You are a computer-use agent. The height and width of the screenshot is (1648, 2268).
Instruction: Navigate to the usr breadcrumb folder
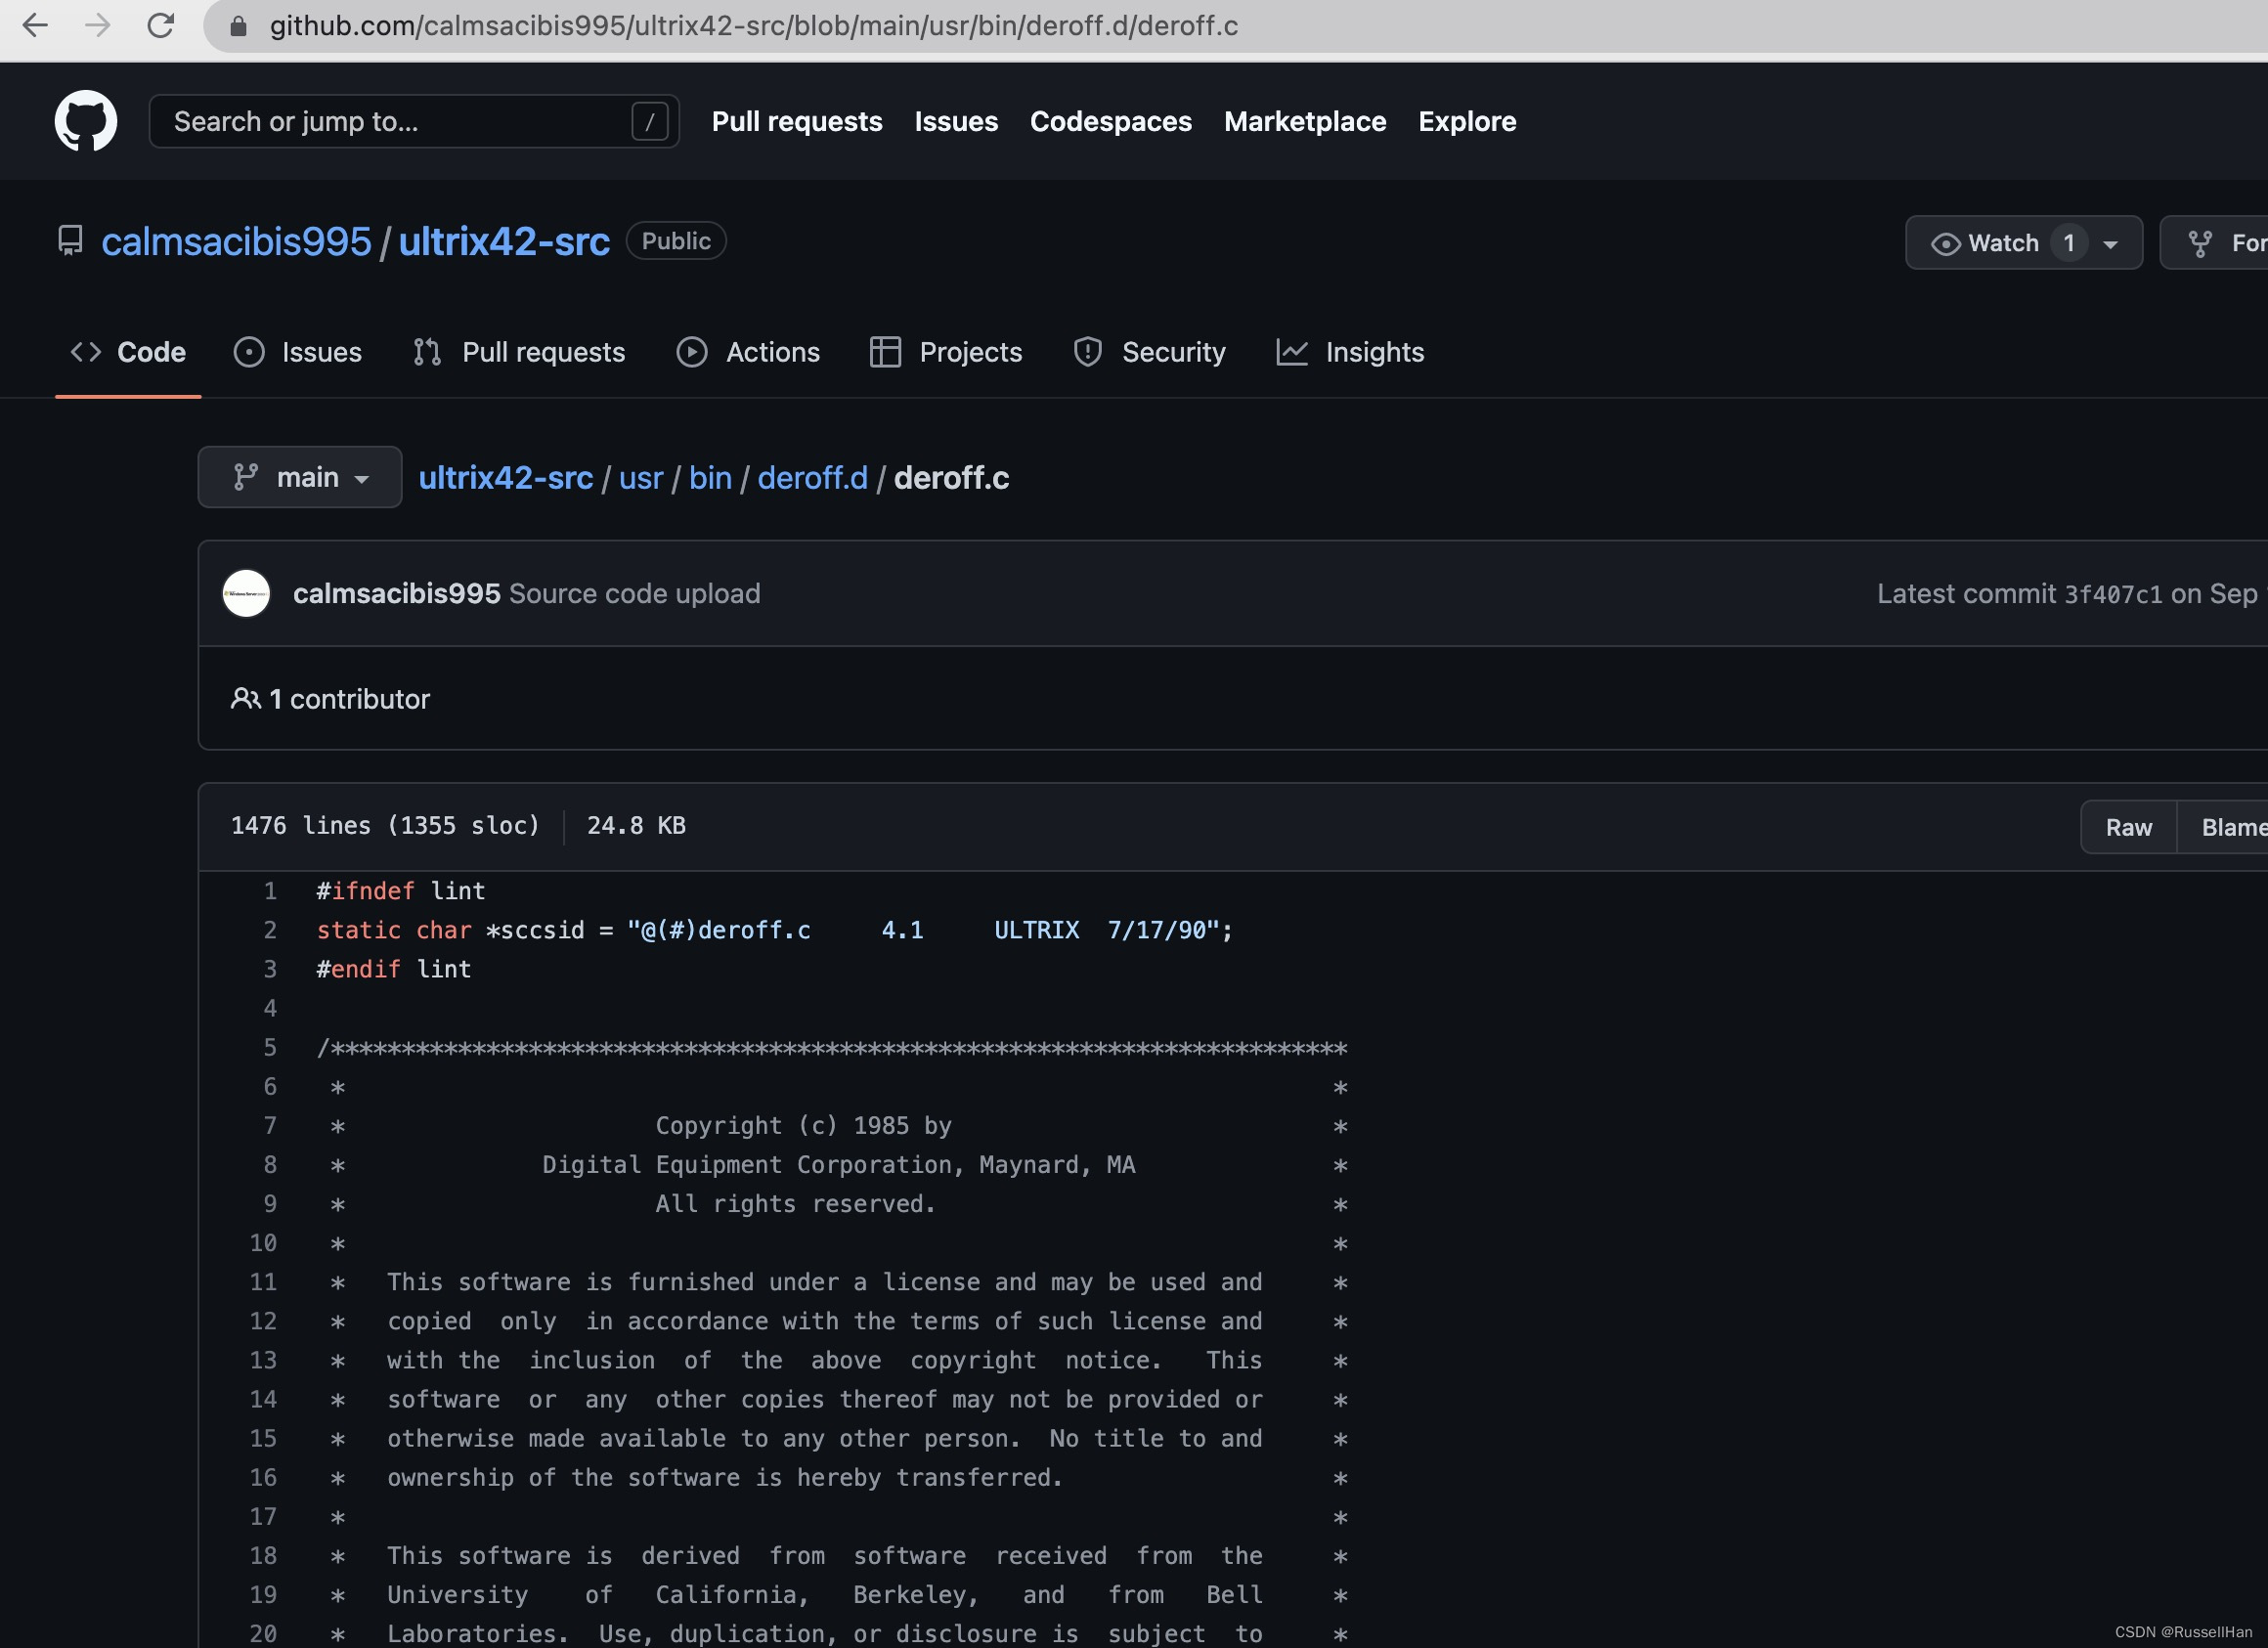pos(641,478)
